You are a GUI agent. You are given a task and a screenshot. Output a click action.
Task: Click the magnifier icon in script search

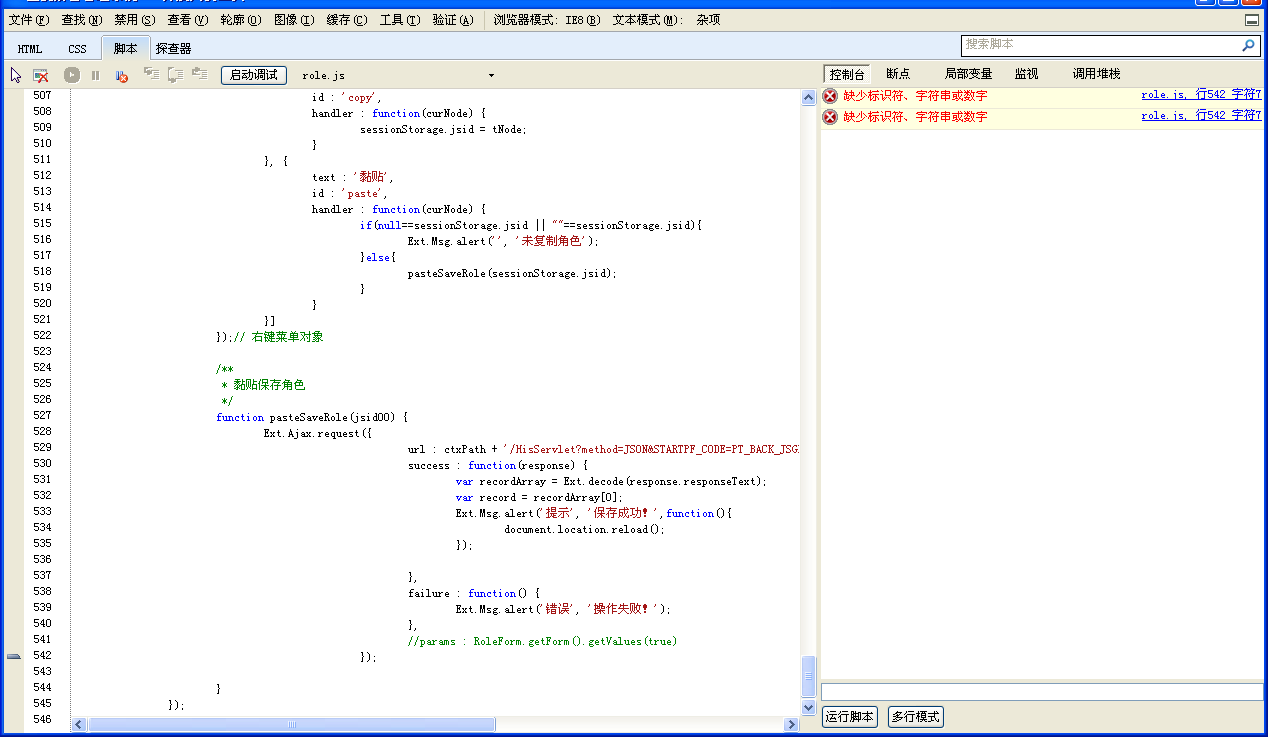(x=1248, y=46)
